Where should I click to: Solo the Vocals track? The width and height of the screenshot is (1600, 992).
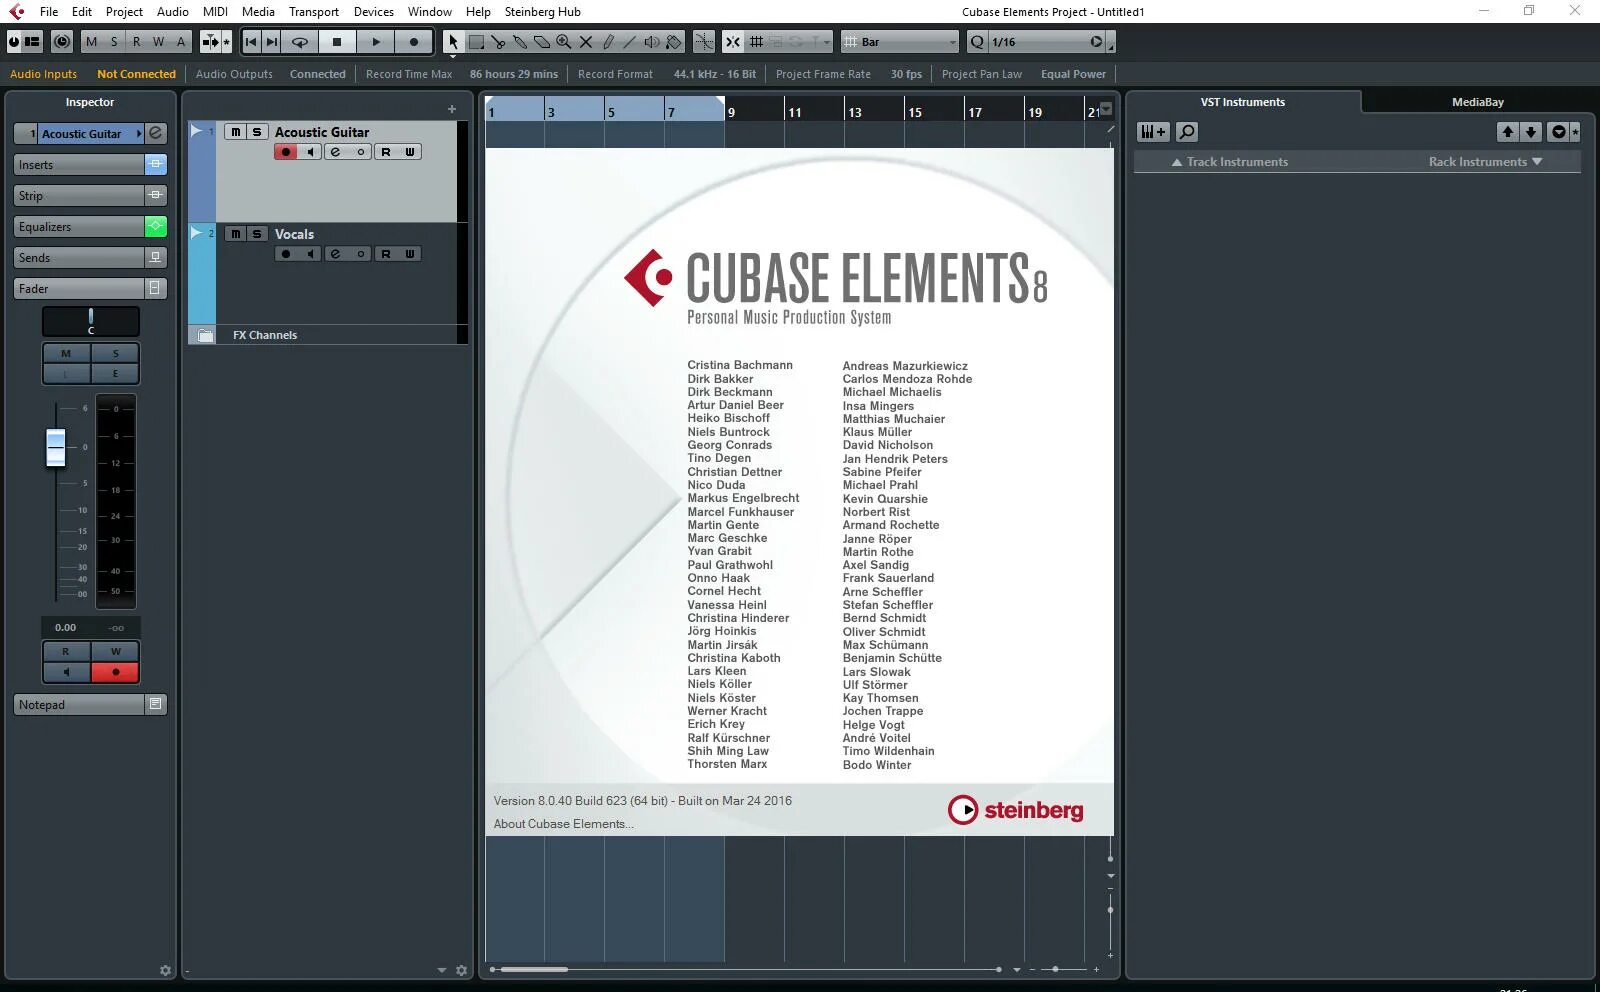click(x=257, y=234)
